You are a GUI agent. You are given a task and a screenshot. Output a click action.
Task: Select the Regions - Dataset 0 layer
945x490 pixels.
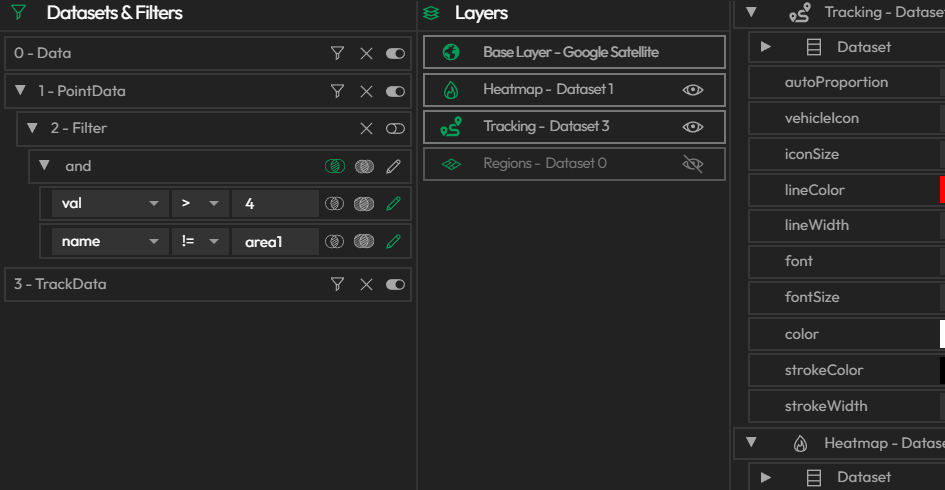point(574,164)
